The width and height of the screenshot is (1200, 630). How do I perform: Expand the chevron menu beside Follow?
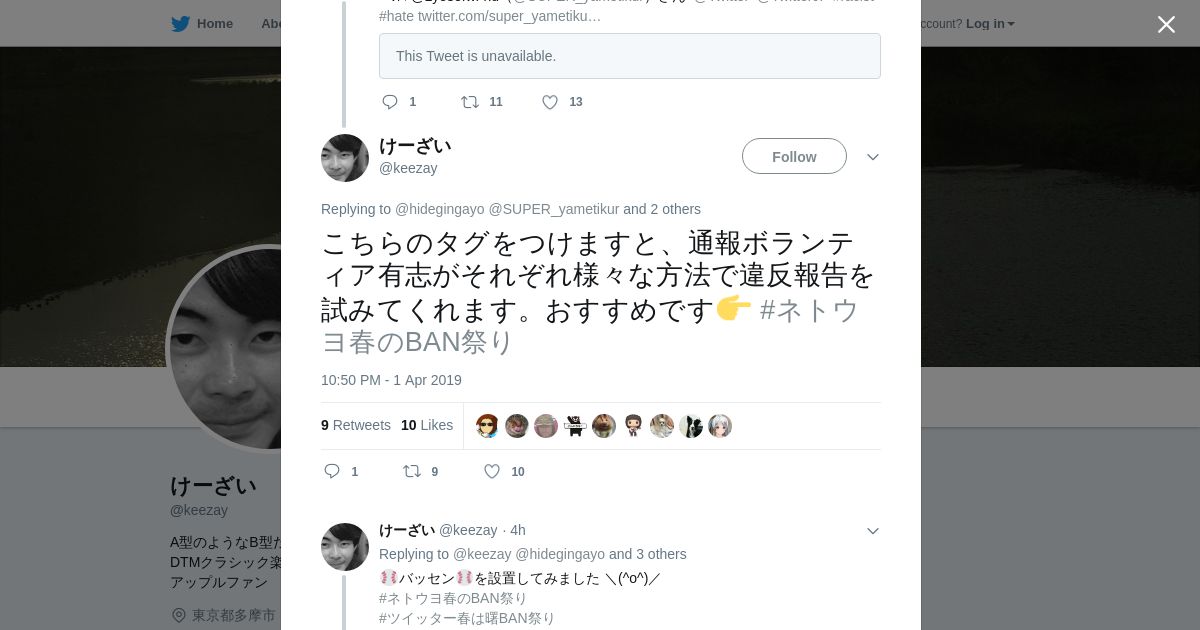pos(873,157)
